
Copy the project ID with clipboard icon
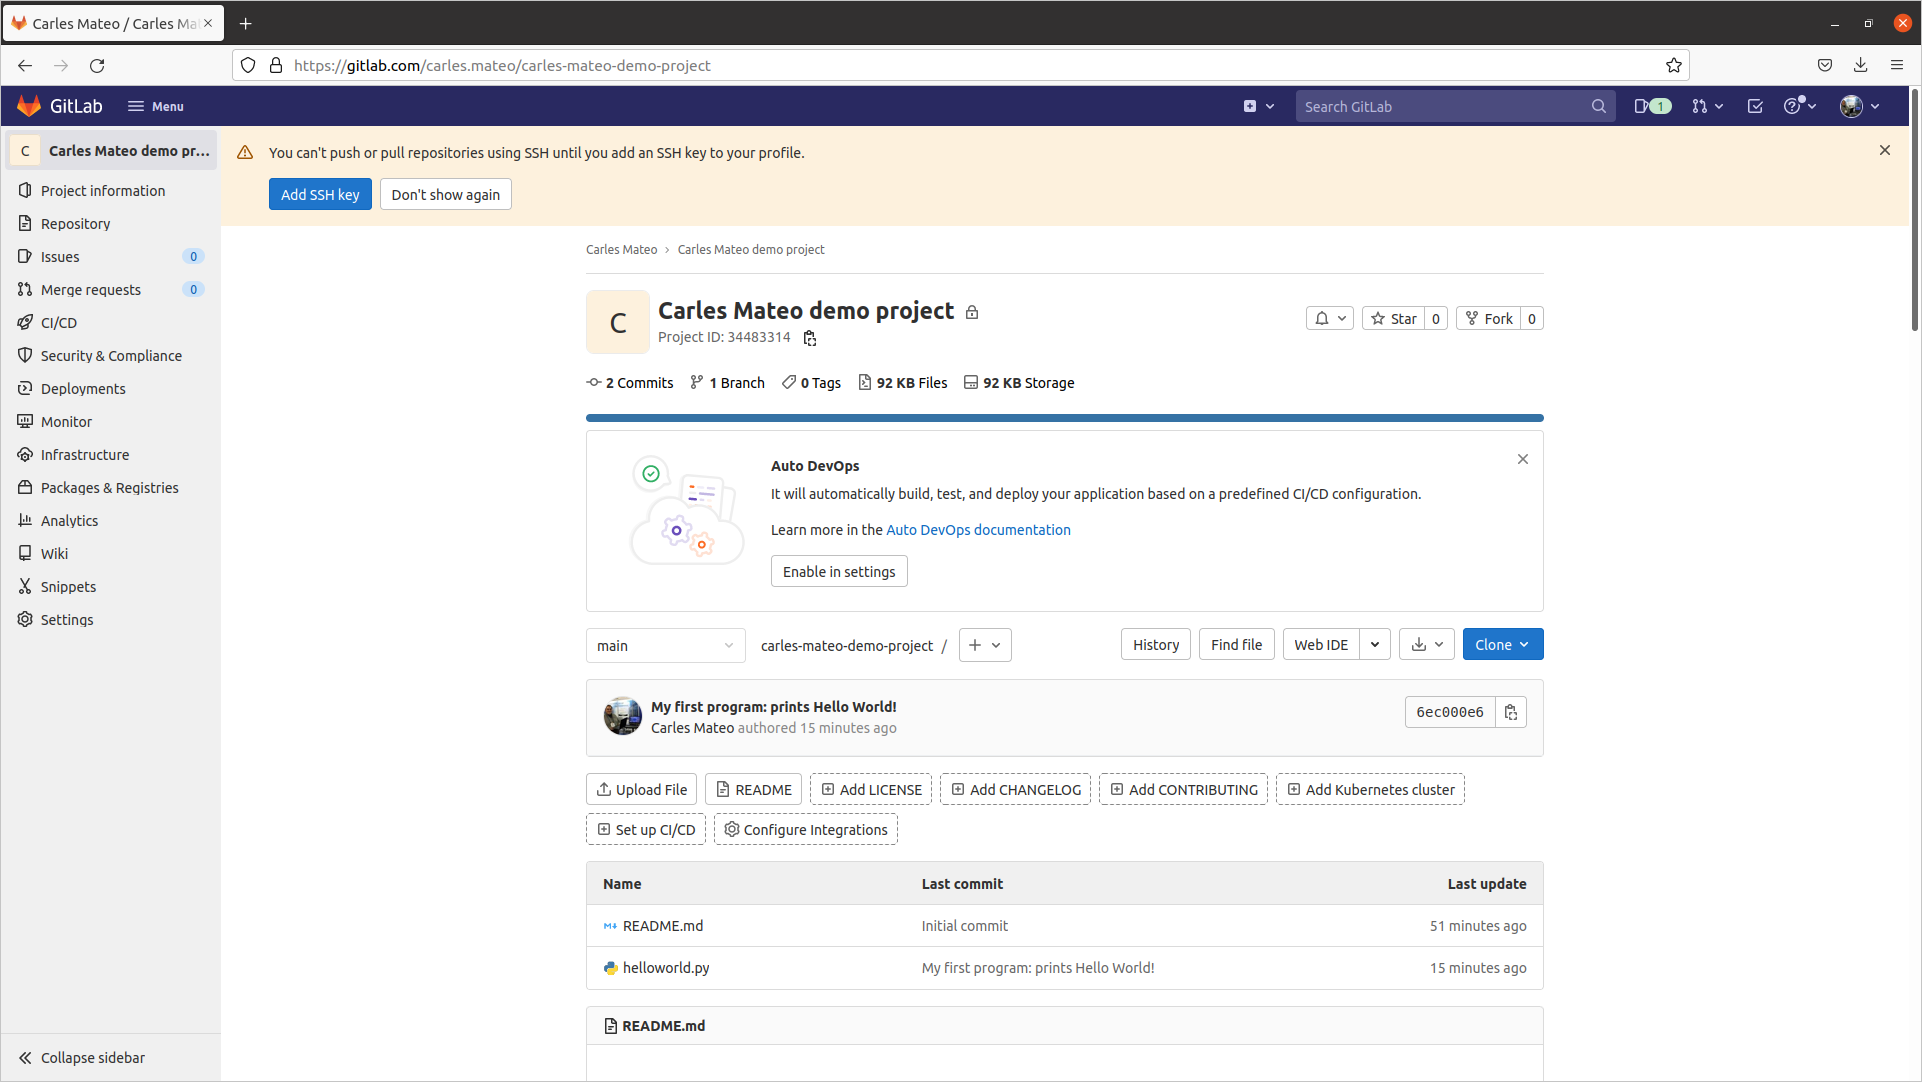809,338
